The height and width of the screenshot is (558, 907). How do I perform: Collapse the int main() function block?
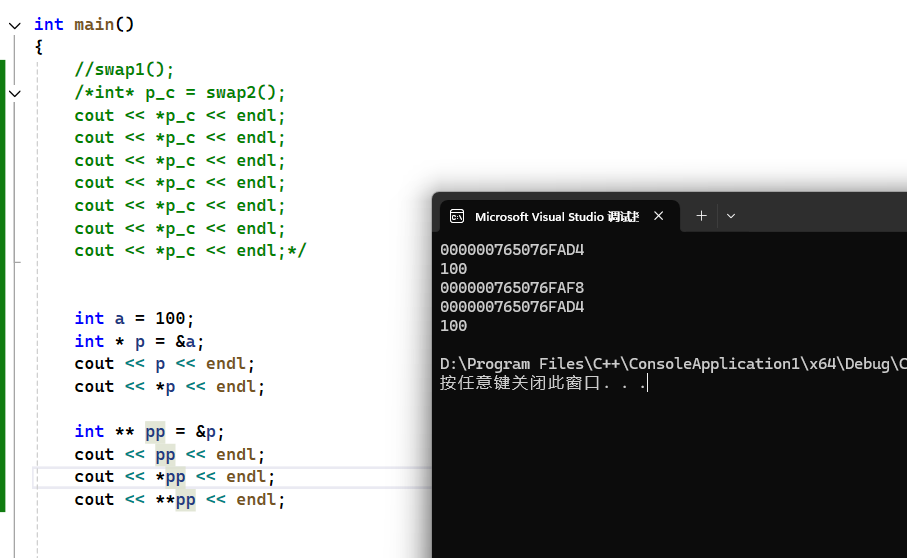click(15, 25)
